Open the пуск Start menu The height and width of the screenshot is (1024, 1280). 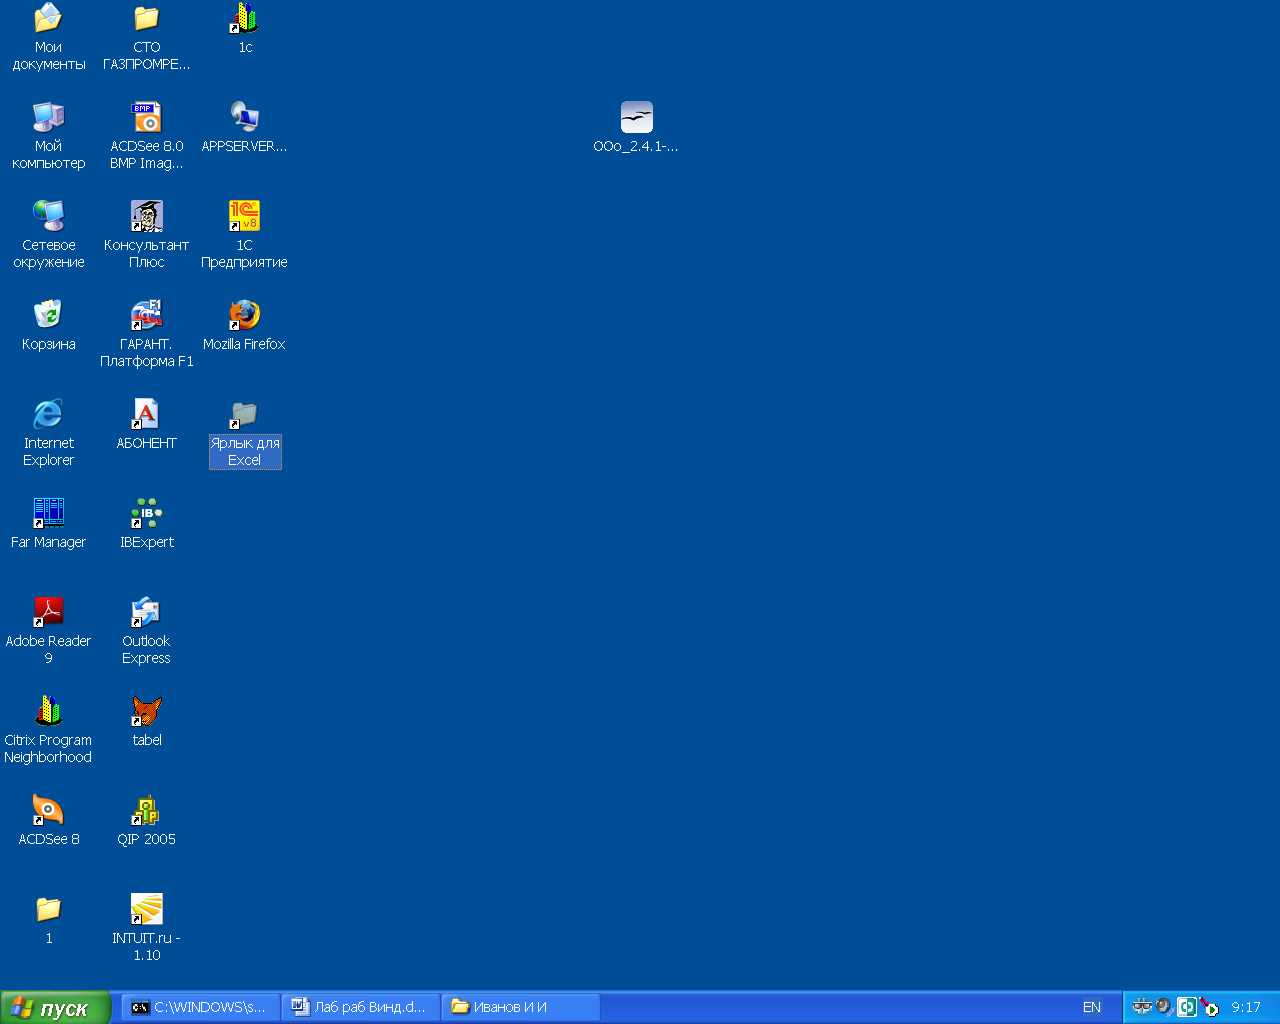pyautogui.click(x=55, y=1008)
